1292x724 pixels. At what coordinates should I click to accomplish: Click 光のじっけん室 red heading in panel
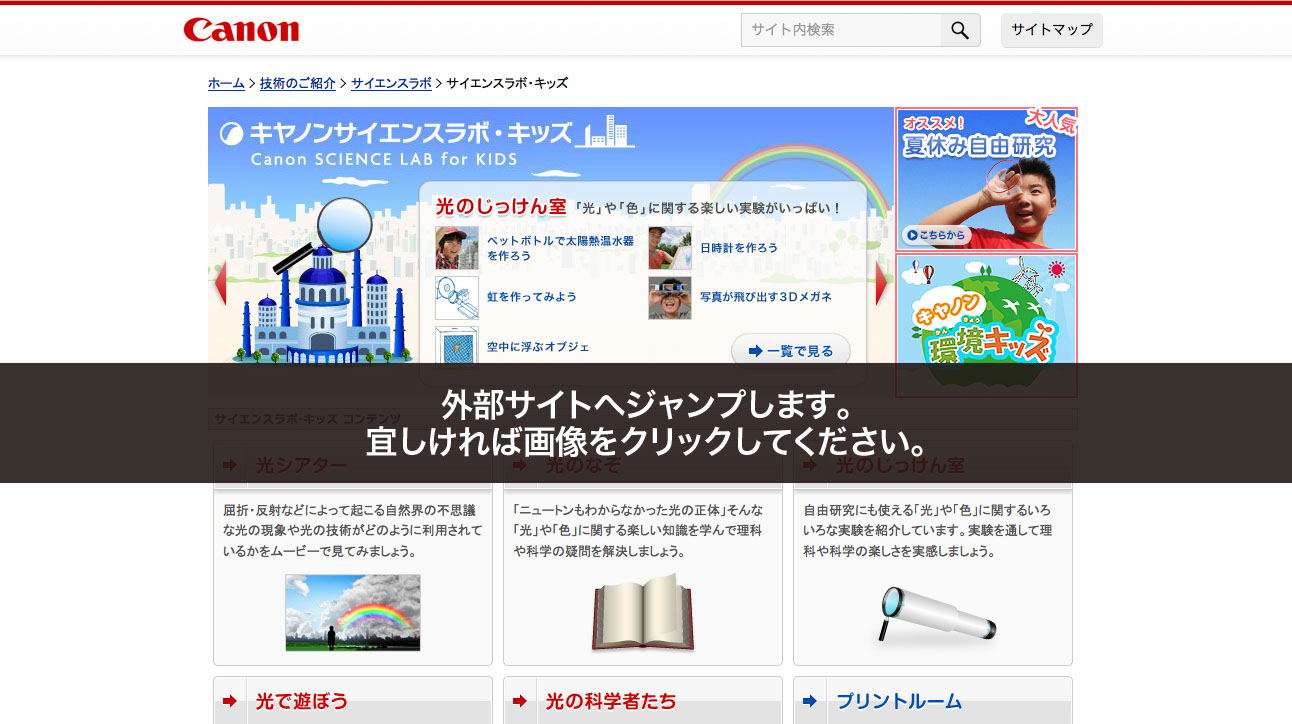tap(500, 207)
